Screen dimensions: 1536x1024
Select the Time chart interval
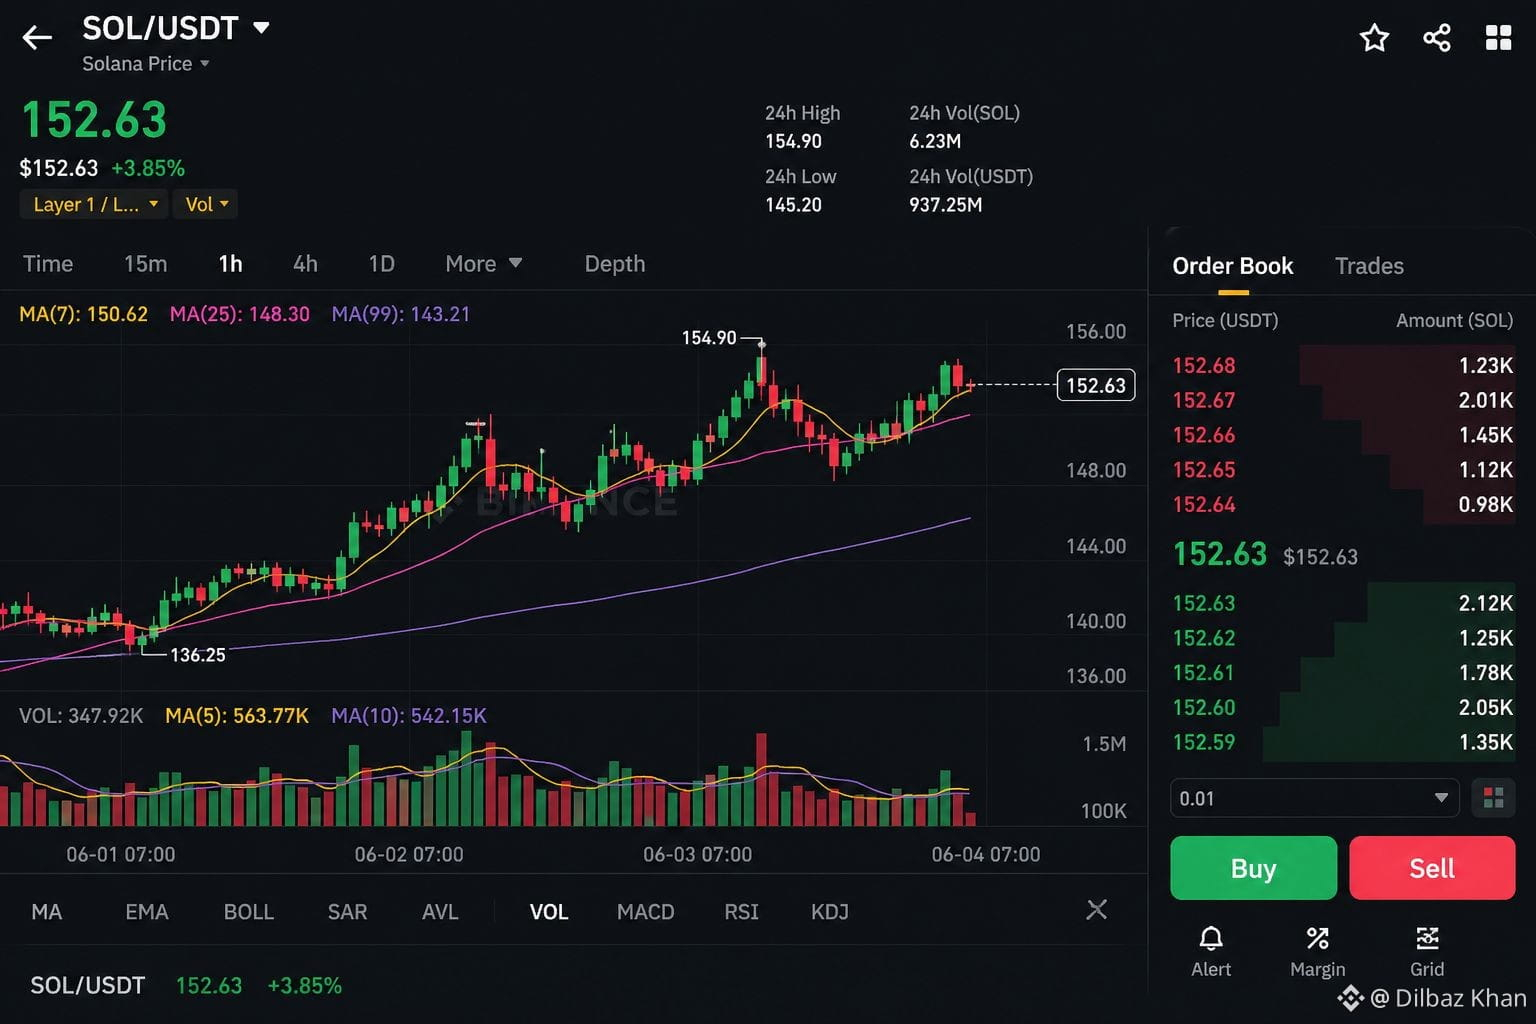coord(48,264)
